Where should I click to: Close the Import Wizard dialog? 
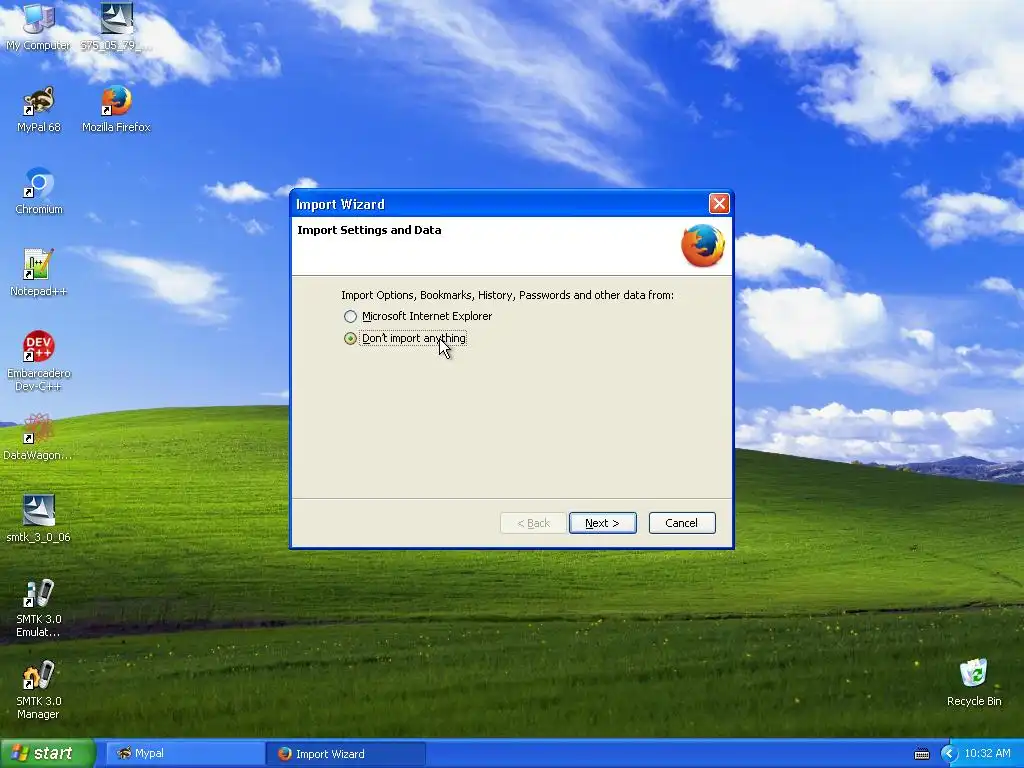tap(719, 204)
